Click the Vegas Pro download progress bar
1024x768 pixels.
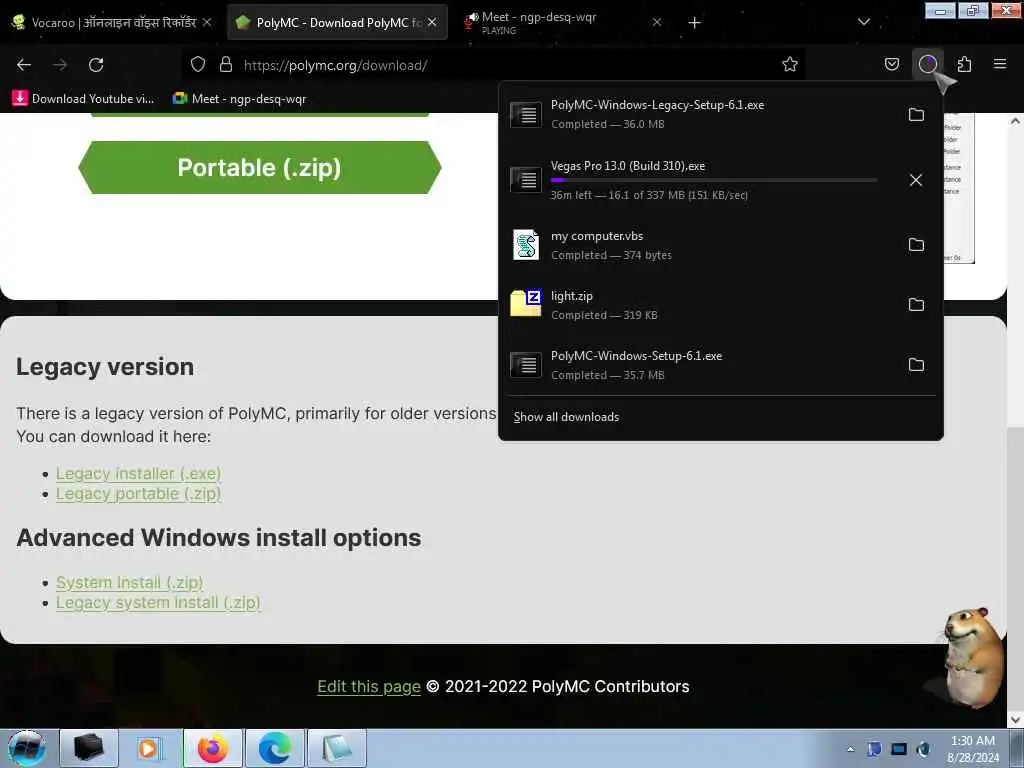pos(713,180)
